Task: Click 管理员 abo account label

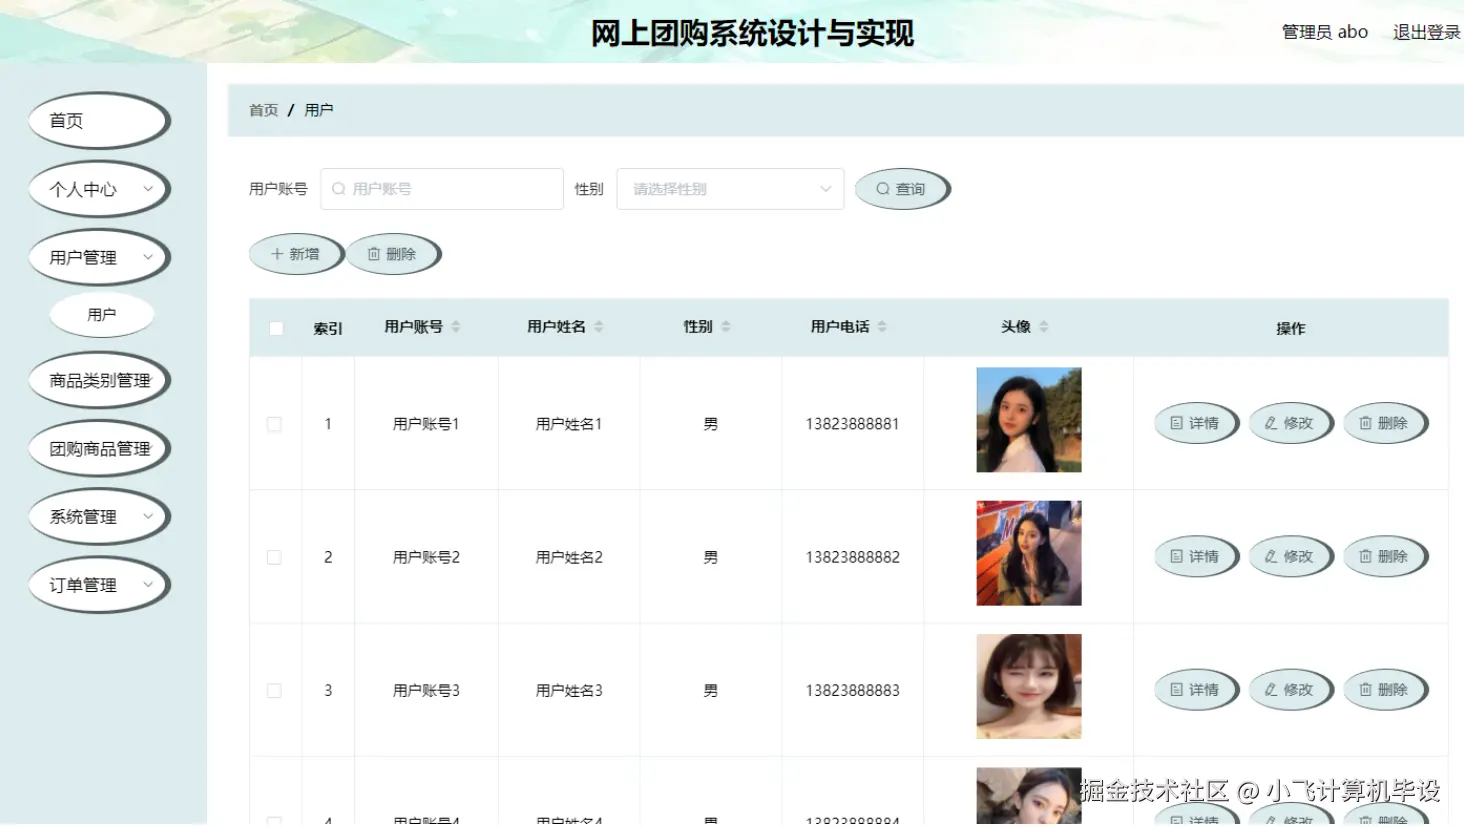Action: (x=1325, y=32)
